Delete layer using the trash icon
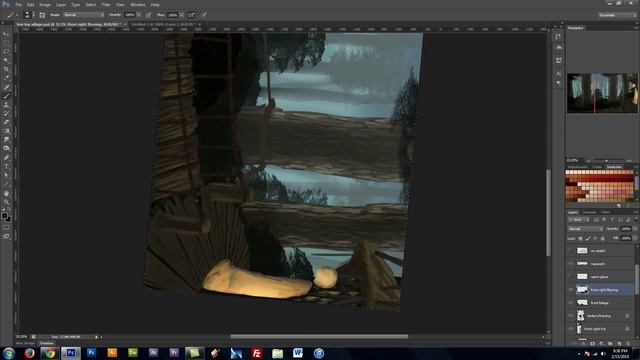640x360 pixels. tap(629, 344)
